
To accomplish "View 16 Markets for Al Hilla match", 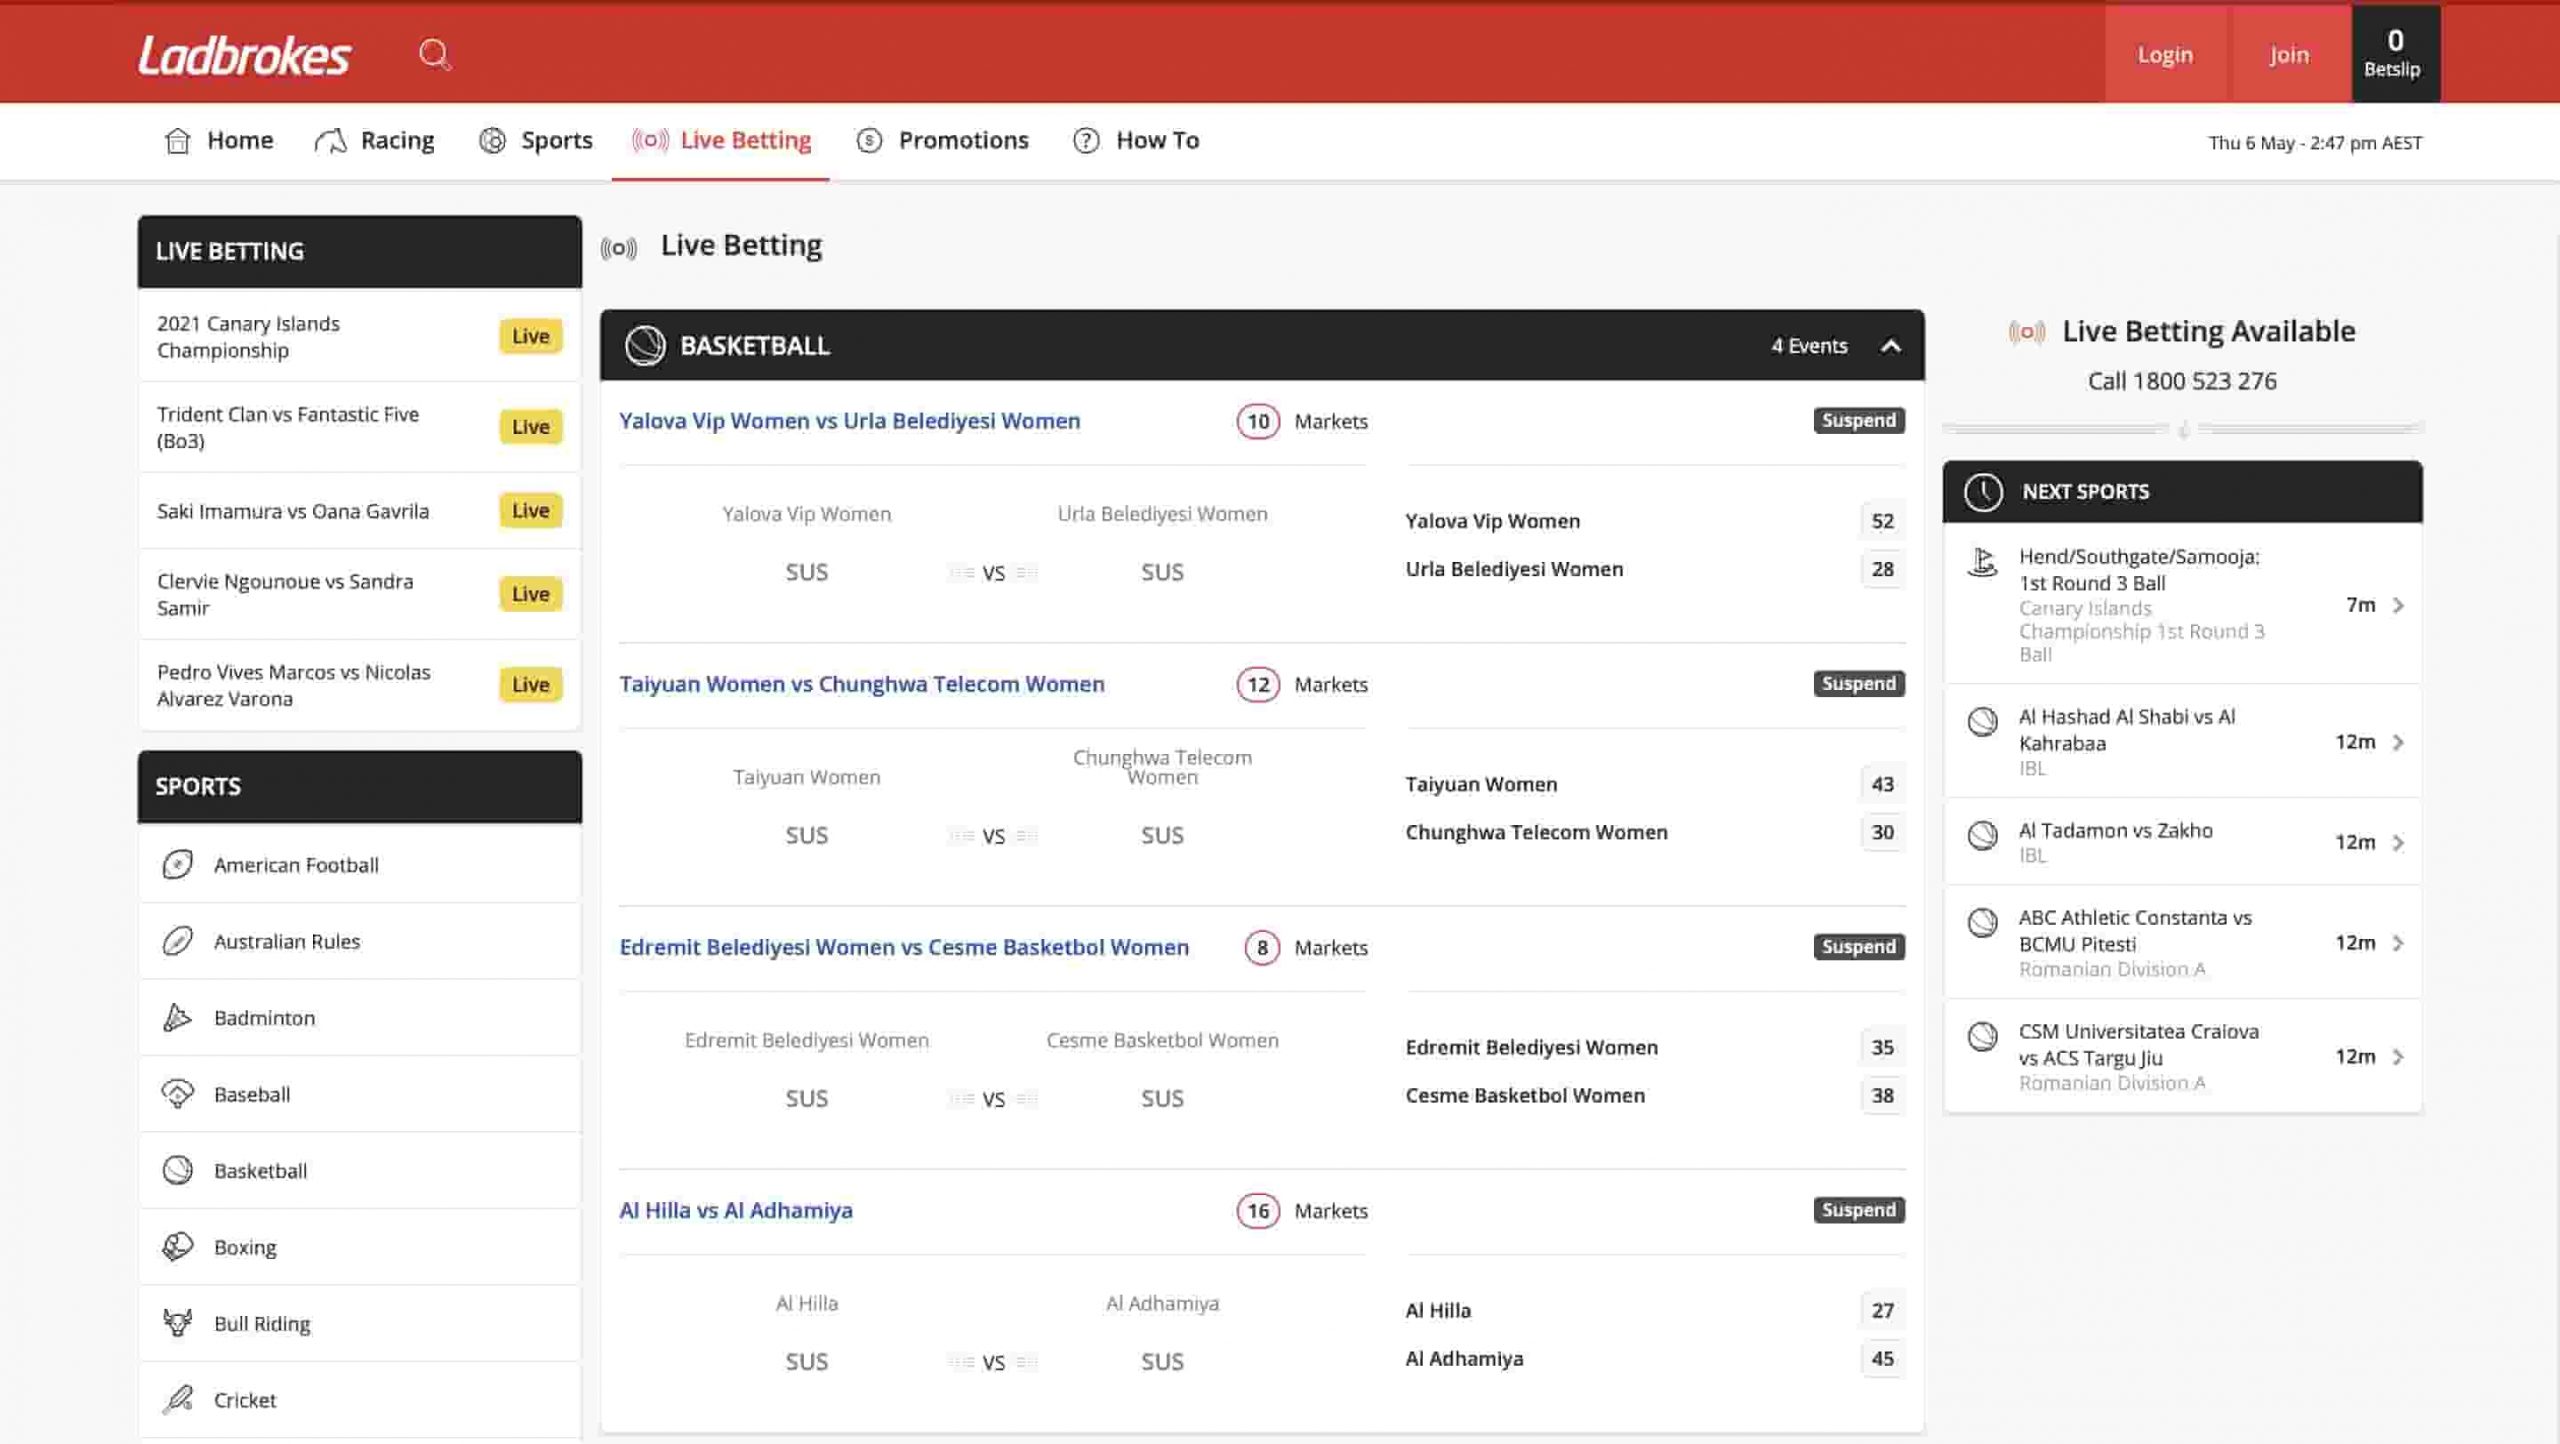I will (1302, 1211).
